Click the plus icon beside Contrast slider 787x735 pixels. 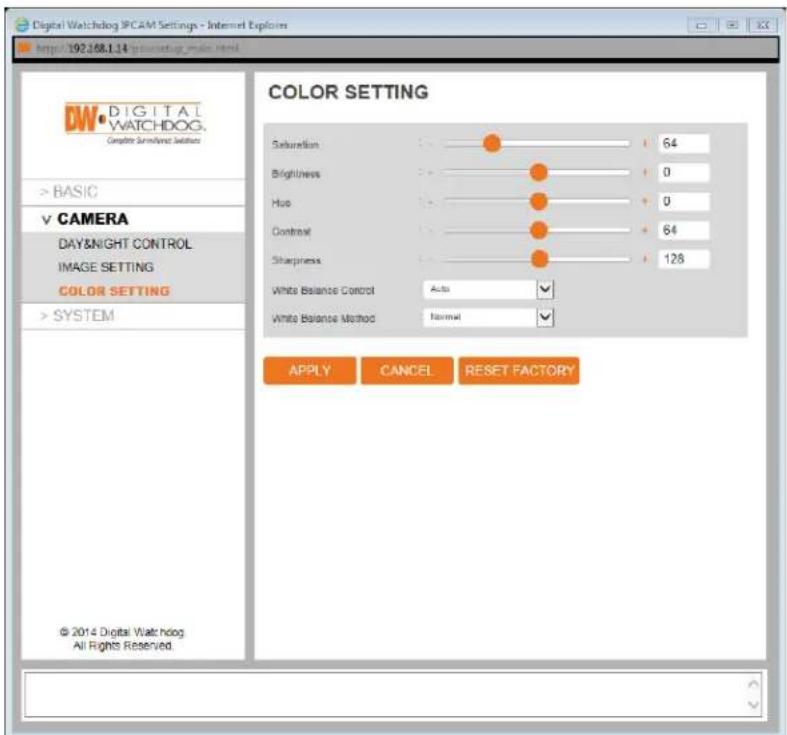[x=644, y=230]
